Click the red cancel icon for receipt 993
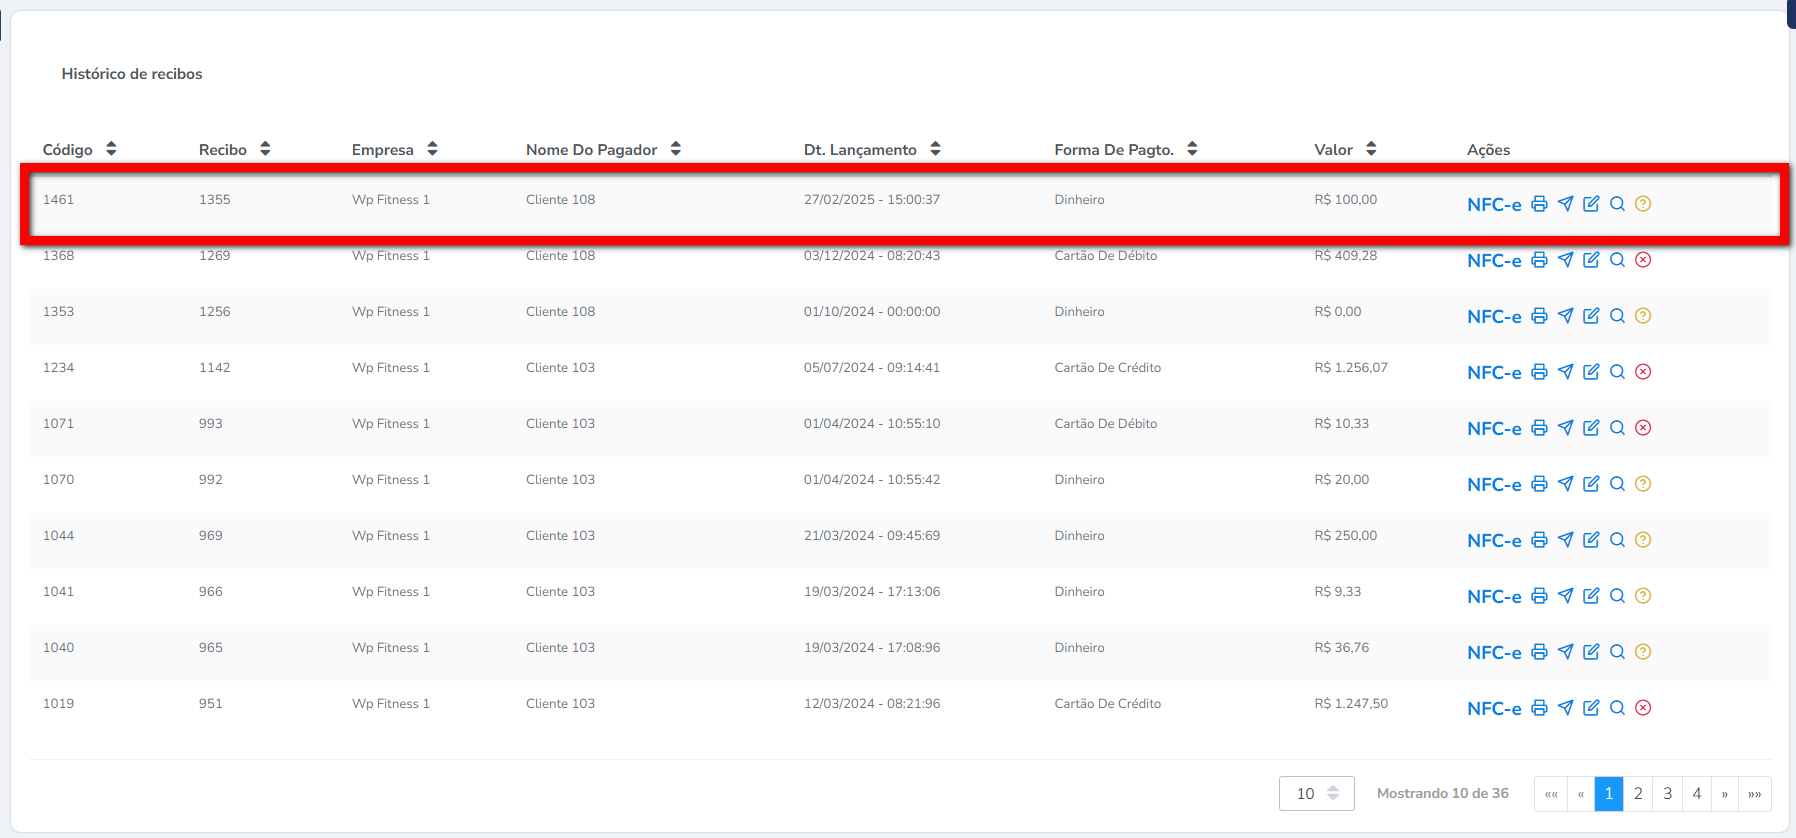 [x=1643, y=428]
